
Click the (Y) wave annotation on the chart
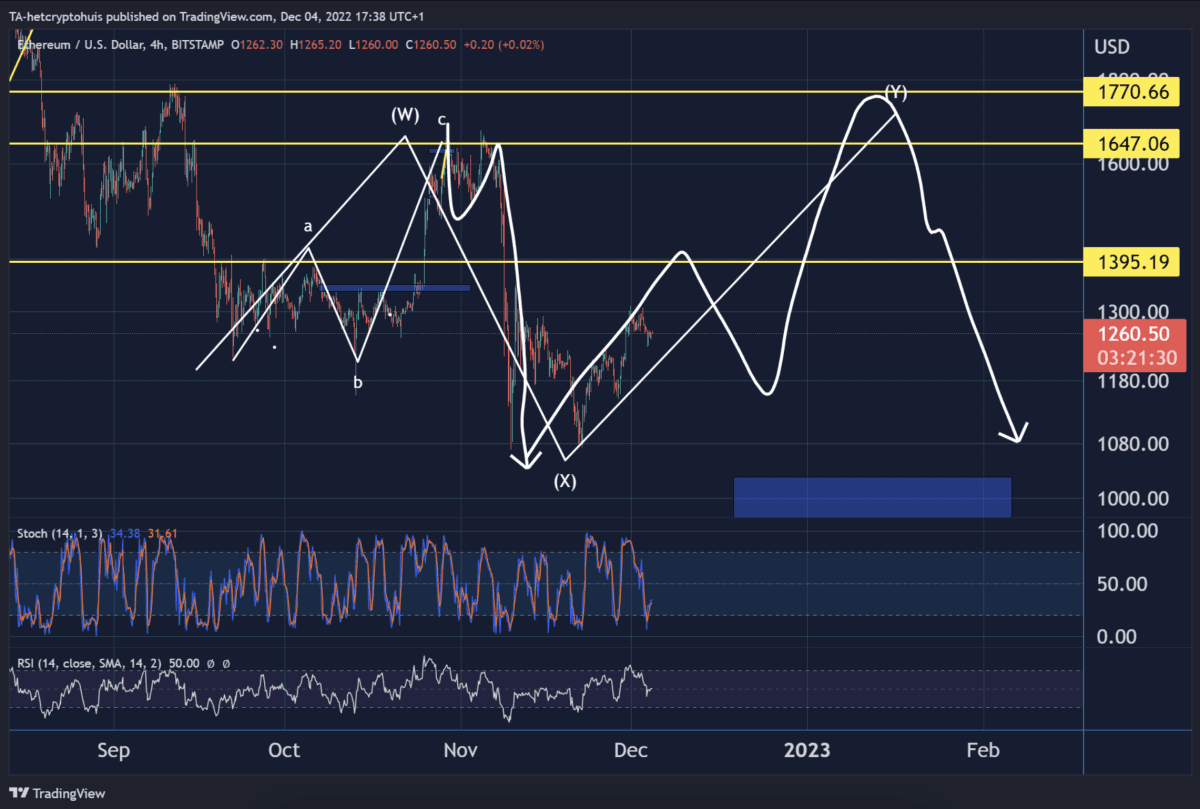point(895,92)
